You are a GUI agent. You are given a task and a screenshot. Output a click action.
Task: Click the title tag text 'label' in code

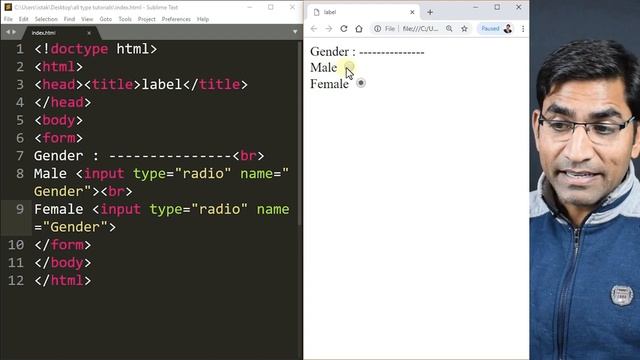point(162,84)
